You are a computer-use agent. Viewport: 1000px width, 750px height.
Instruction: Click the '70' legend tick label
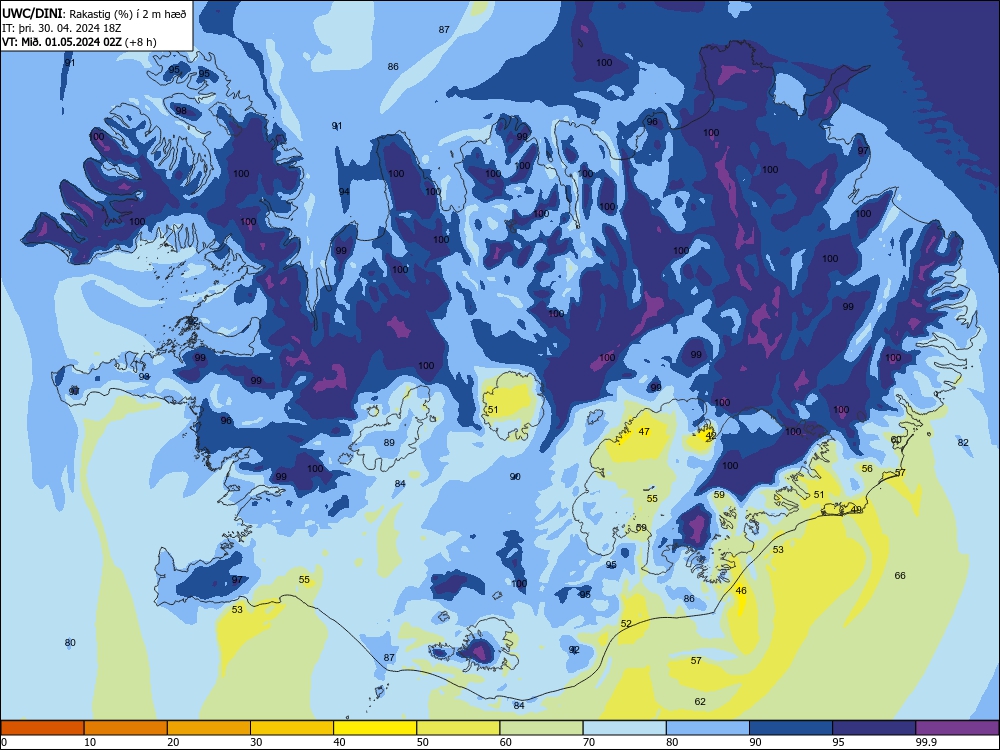(x=589, y=742)
